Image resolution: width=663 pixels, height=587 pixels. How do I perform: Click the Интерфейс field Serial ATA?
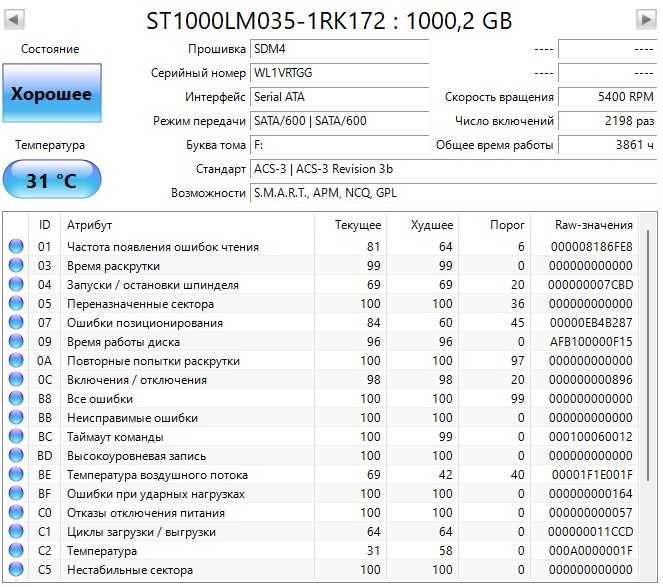tap(340, 97)
